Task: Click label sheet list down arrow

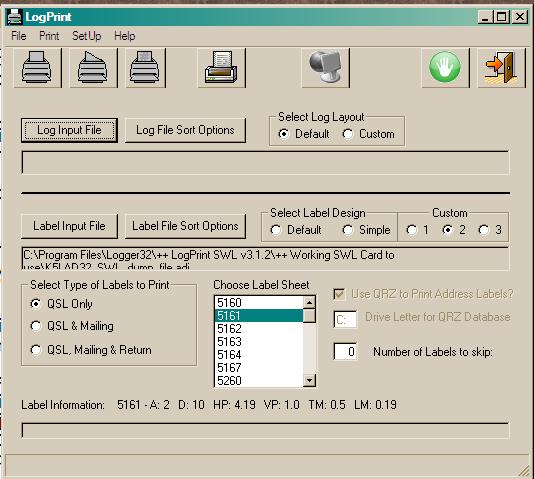Action: tap(309, 380)
